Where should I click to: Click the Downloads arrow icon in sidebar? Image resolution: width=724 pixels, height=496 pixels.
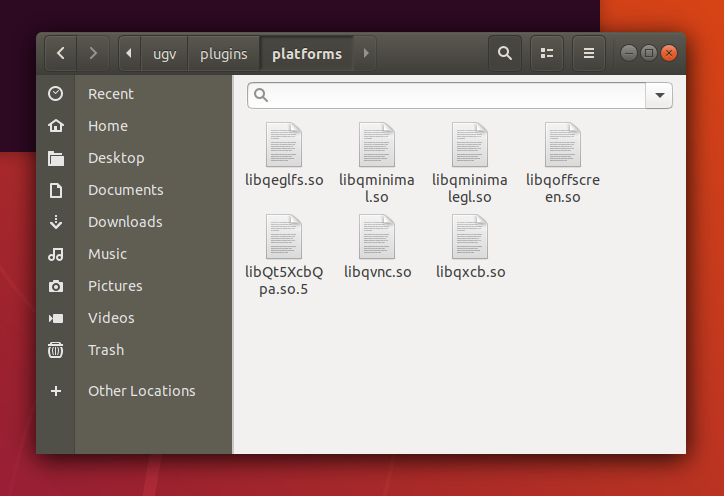[x=55, y=222]
